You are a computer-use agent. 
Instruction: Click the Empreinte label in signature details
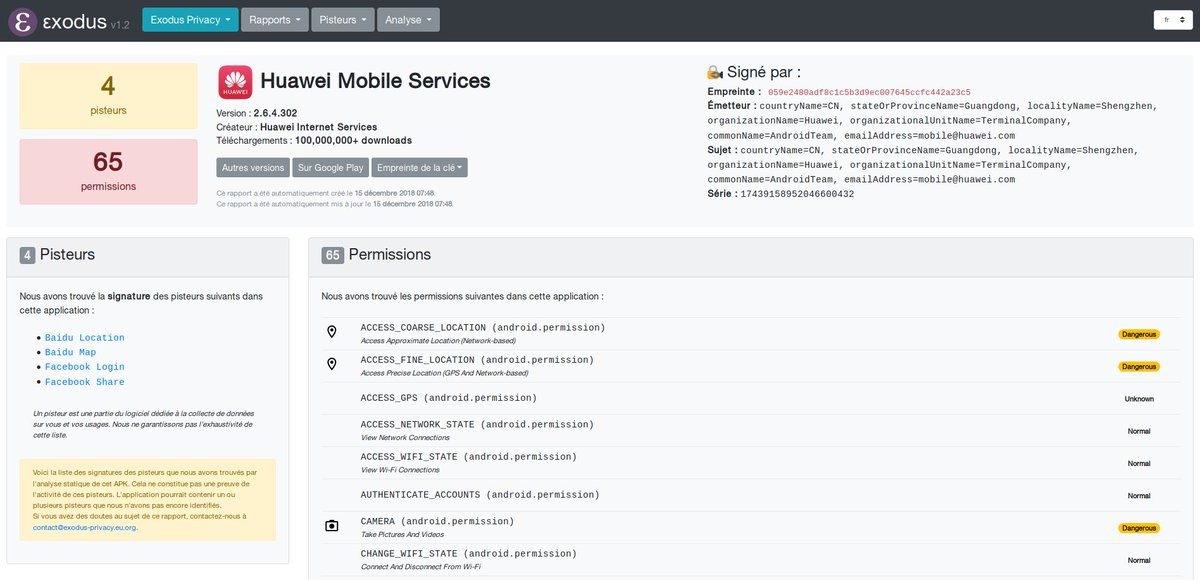click(734, 91)
